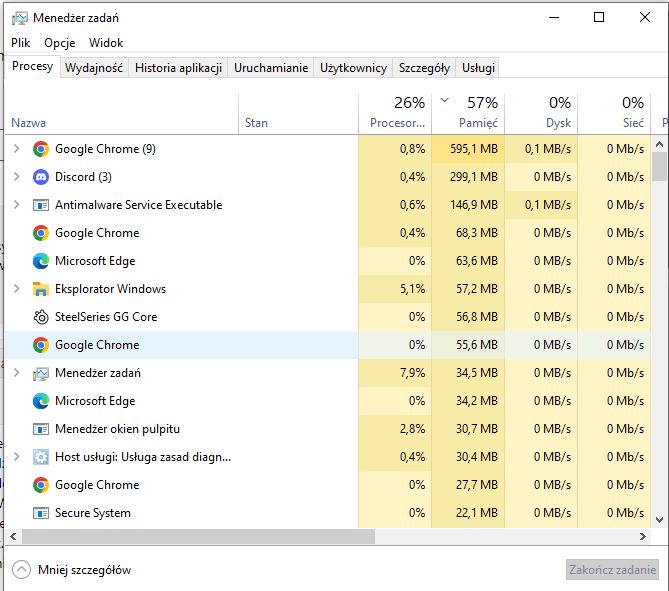Click the Discord (3) icon
669x591 pixels.
tap(41, 177)
